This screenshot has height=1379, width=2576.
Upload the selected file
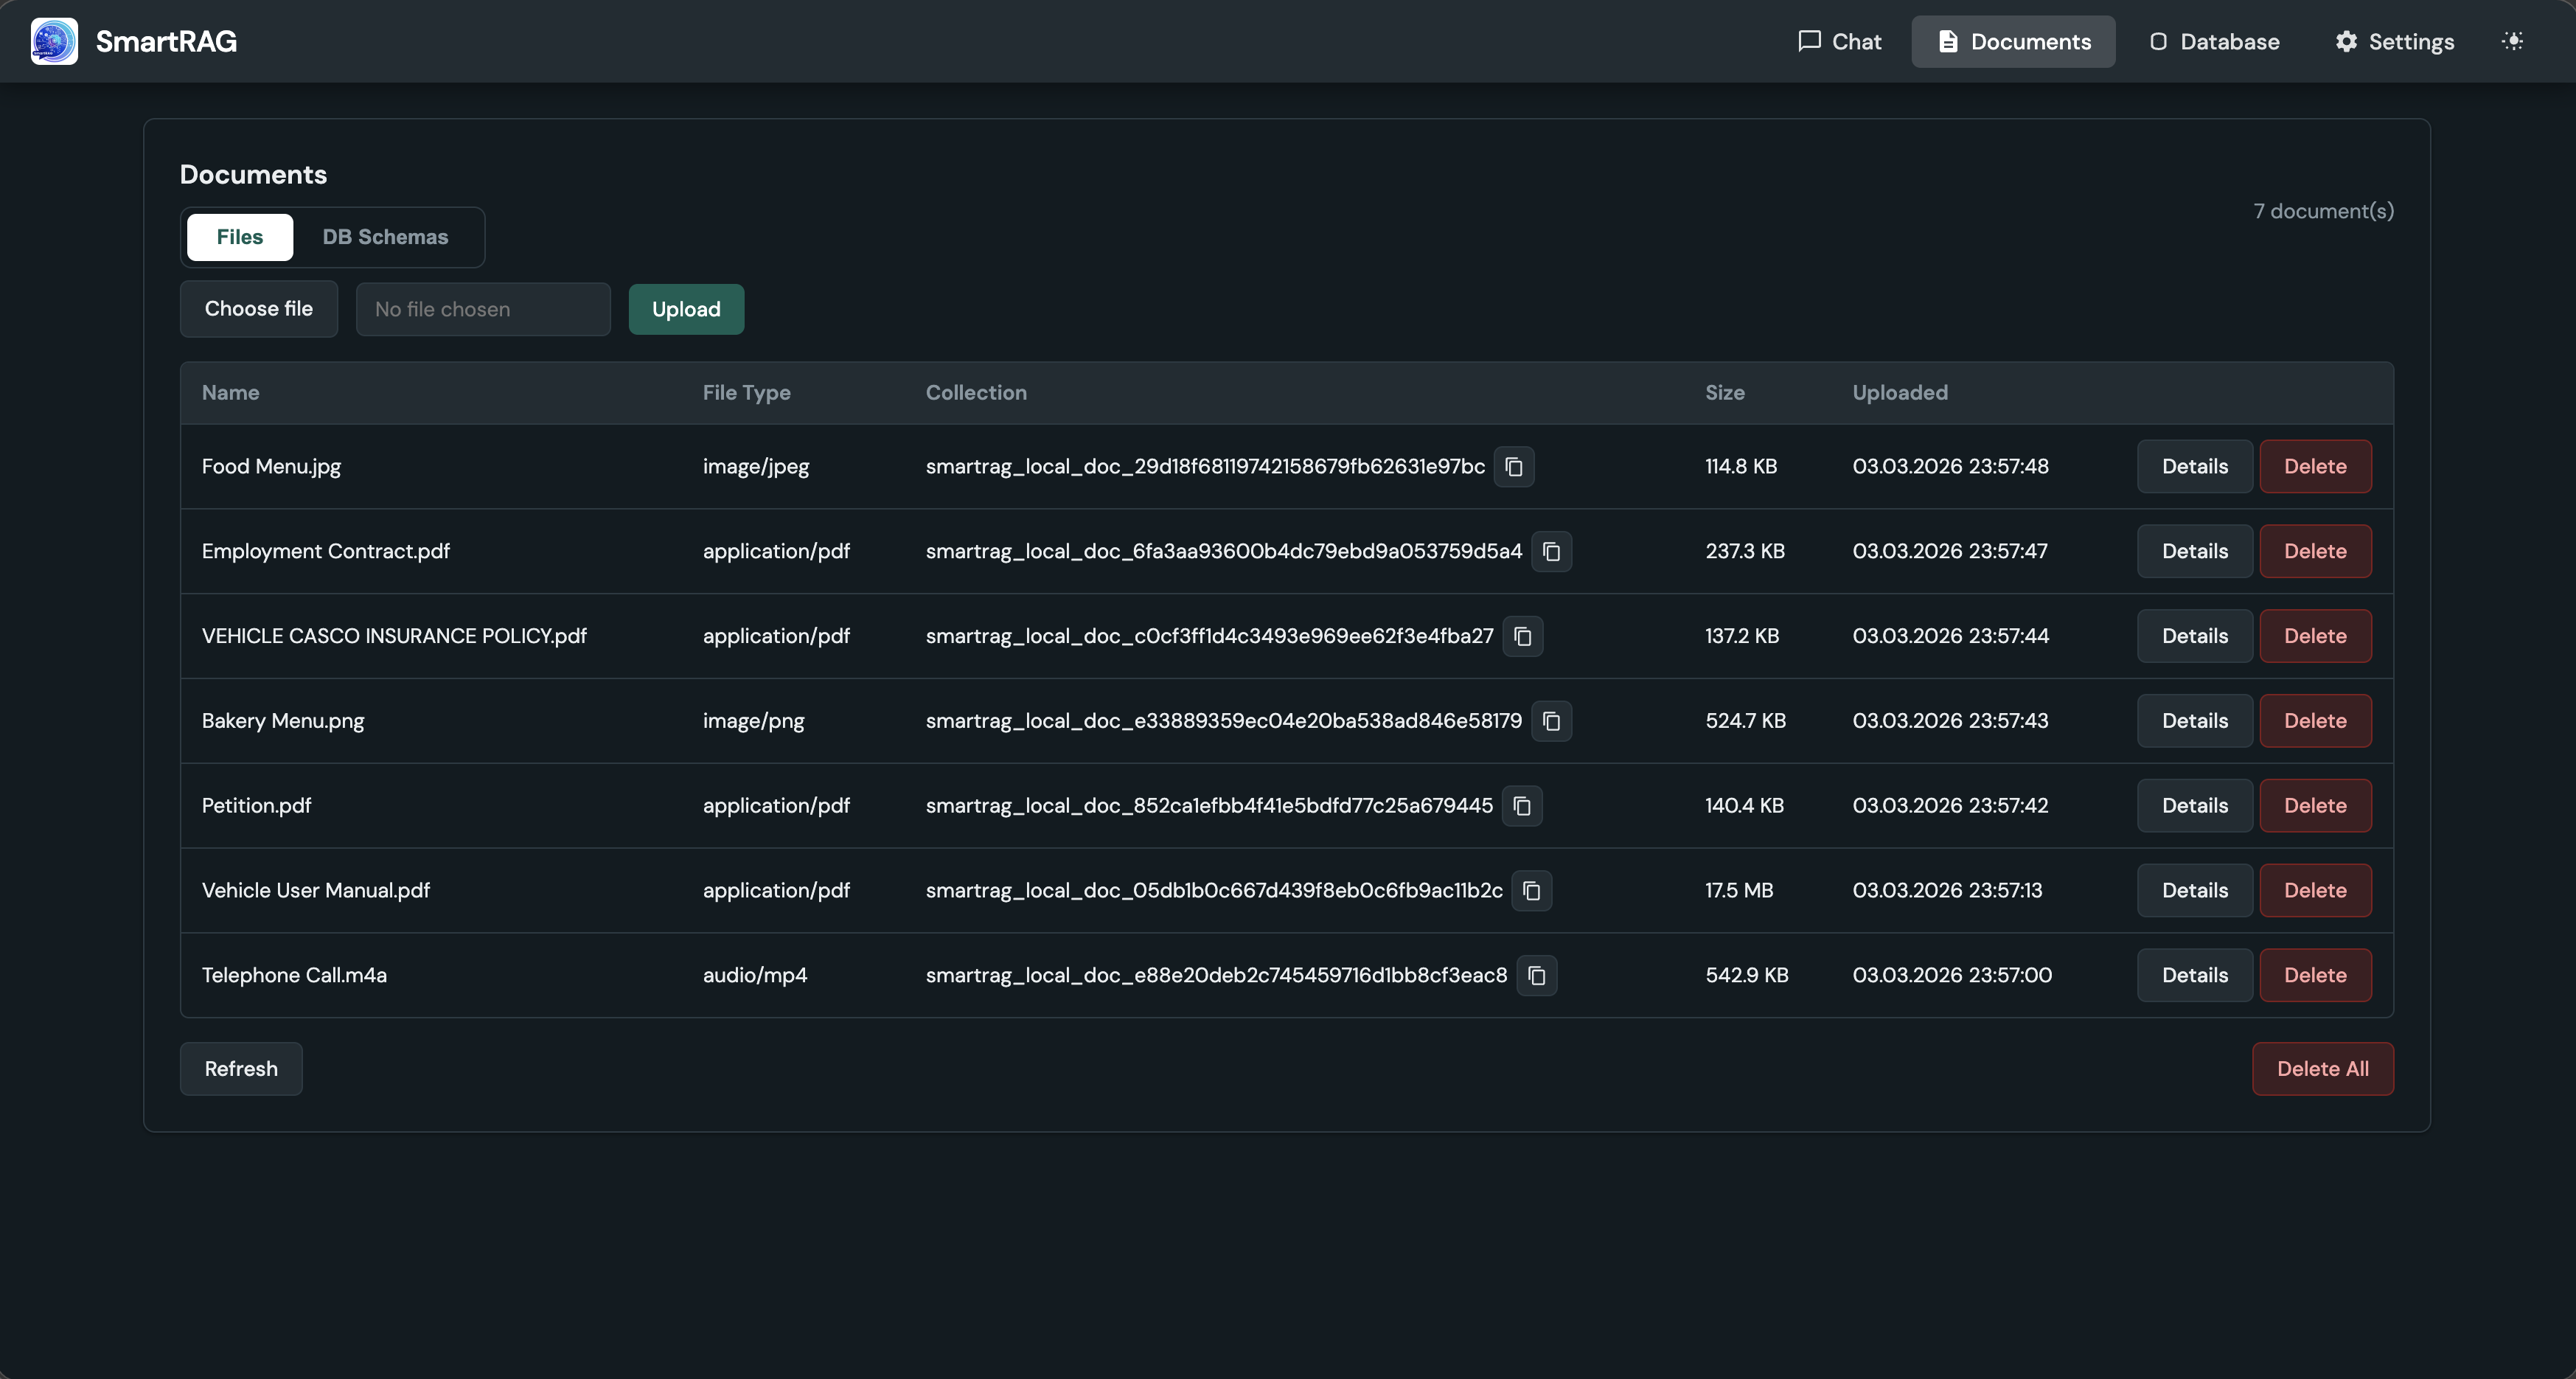[x=686, y=309]
